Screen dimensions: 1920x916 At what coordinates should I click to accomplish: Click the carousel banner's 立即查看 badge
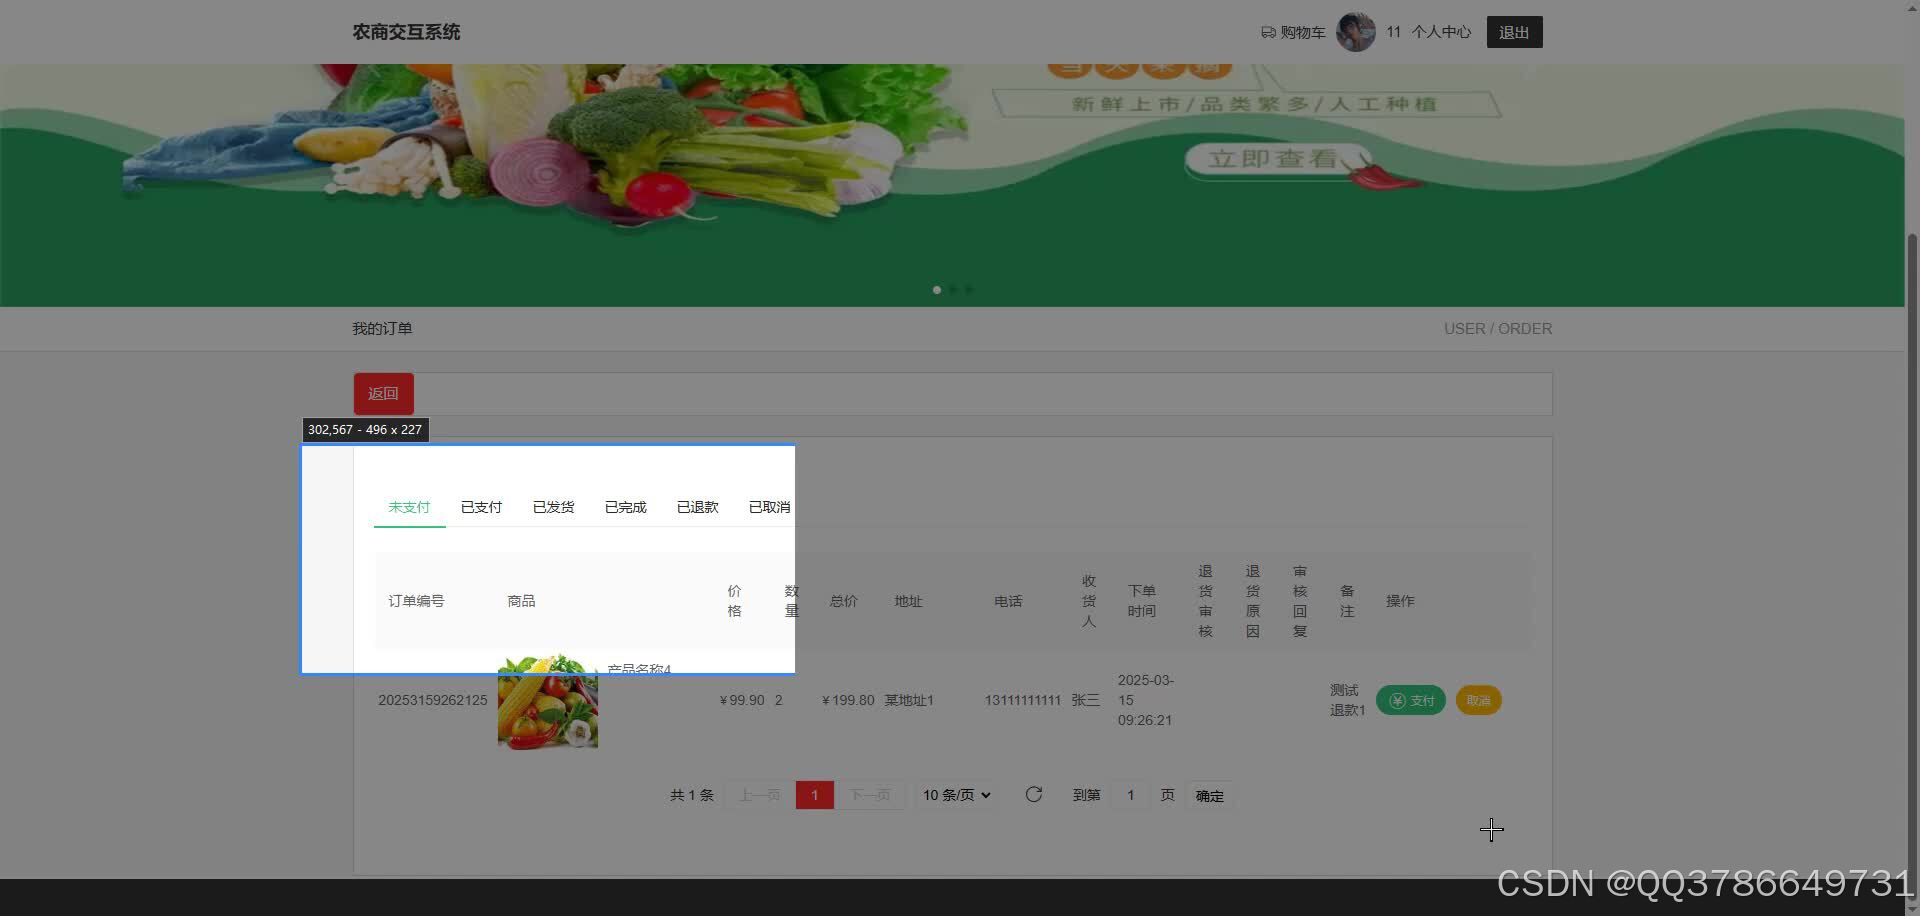pyautogui.click(x=1277, y=159)
